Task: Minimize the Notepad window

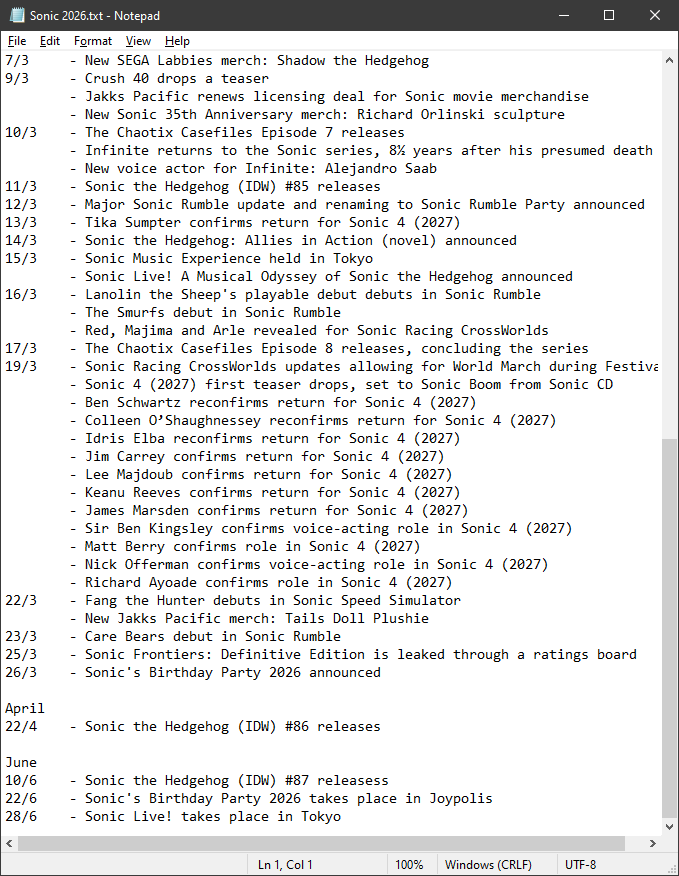Action: click(x=564, y=15)
